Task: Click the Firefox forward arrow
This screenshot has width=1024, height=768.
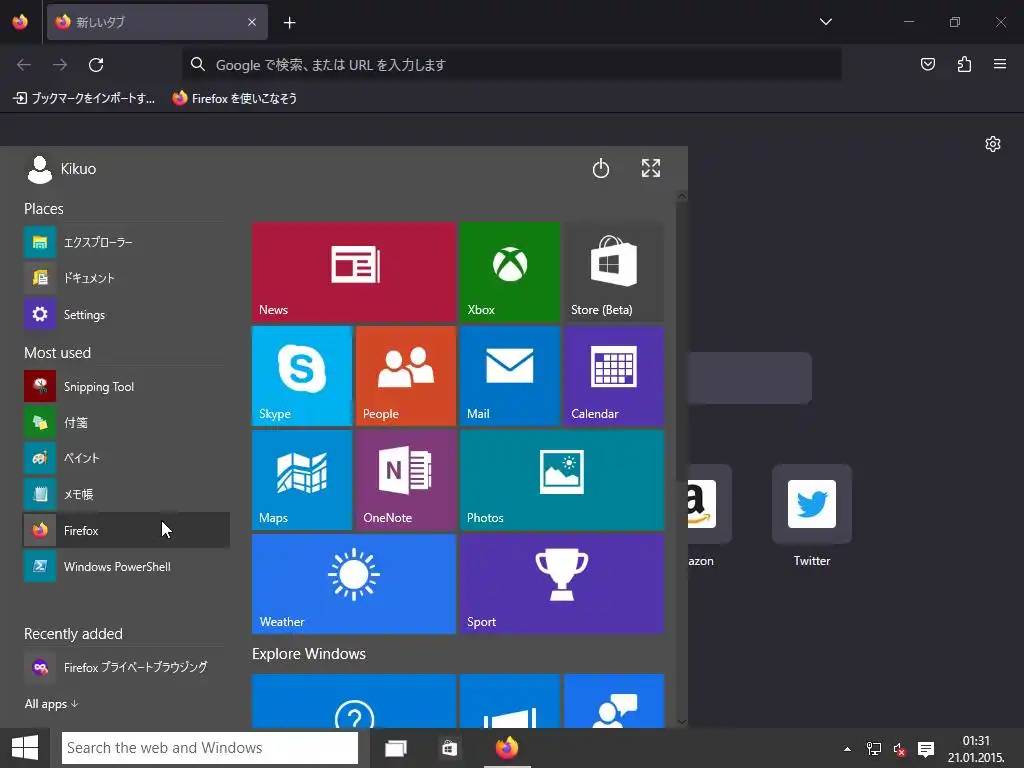Action: point(60,65)
